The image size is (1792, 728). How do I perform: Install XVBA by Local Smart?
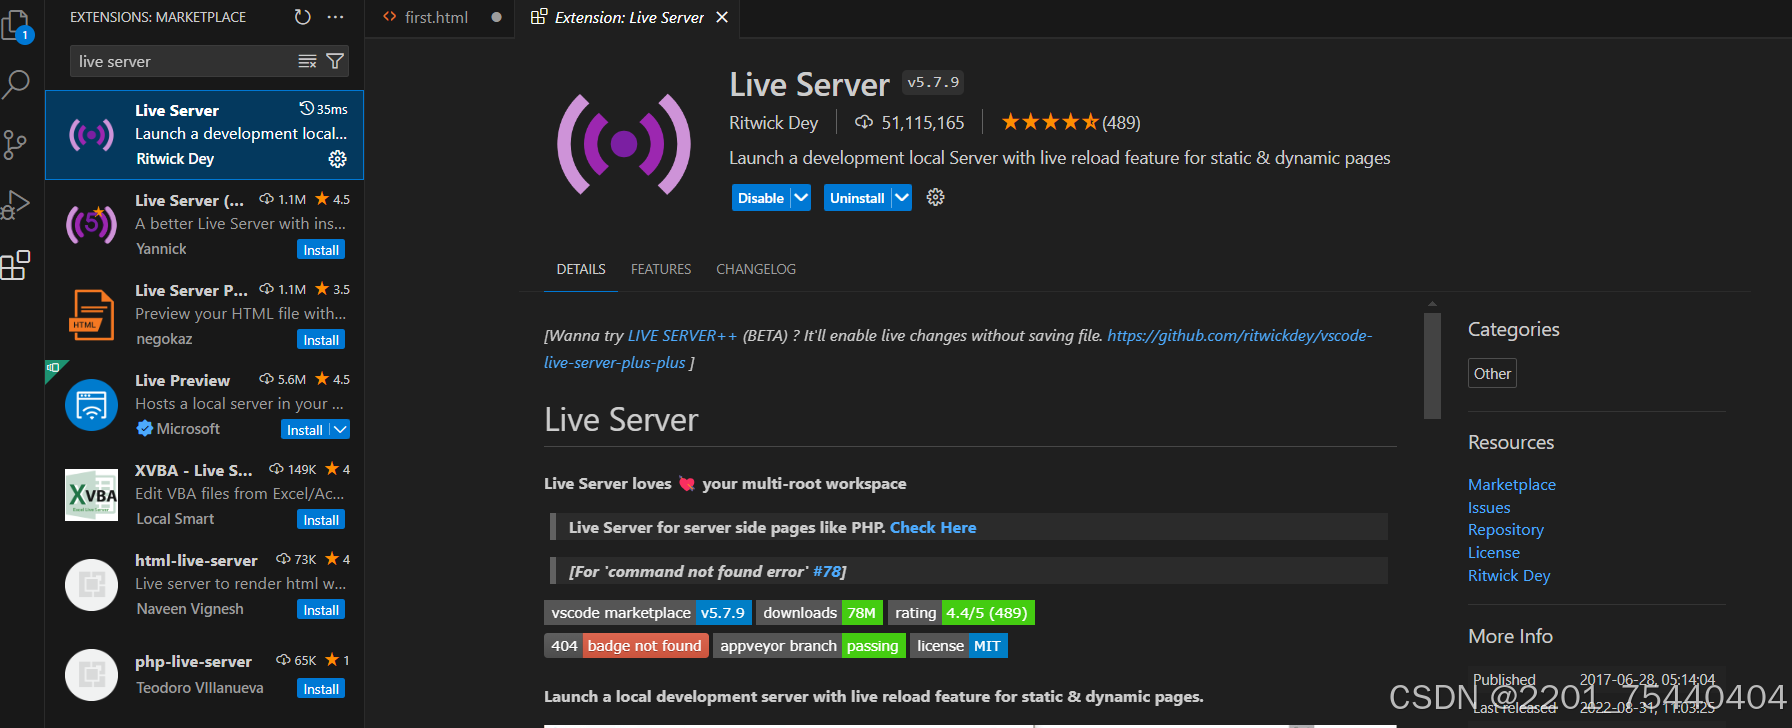point(321,520)
